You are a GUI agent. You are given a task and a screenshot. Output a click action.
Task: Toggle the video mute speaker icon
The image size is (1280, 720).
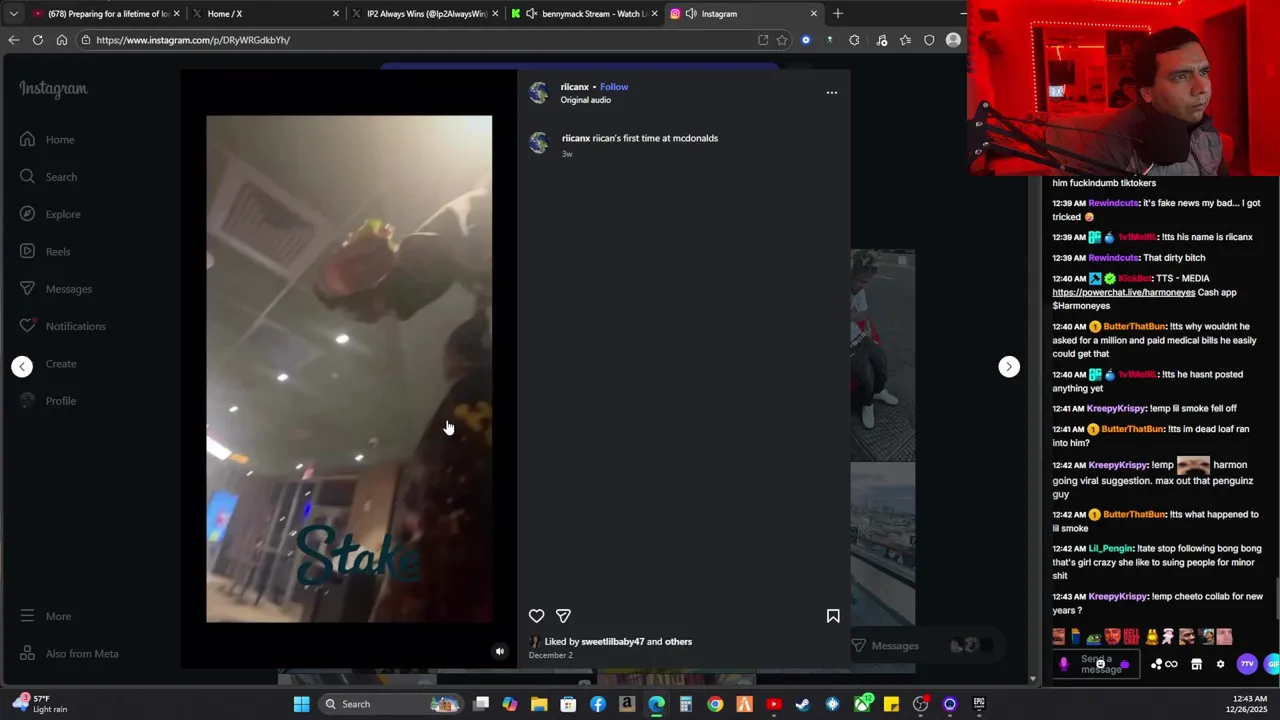500,651
